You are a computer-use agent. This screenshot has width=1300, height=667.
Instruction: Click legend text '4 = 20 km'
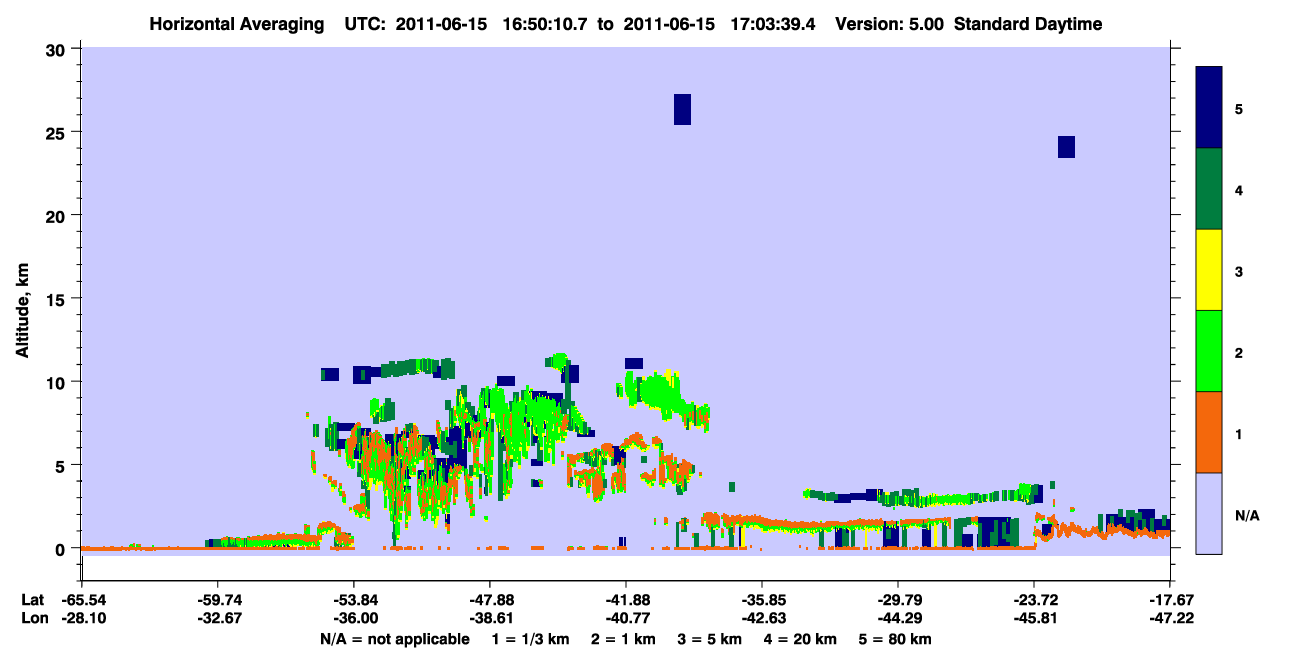tap(802, 639)
